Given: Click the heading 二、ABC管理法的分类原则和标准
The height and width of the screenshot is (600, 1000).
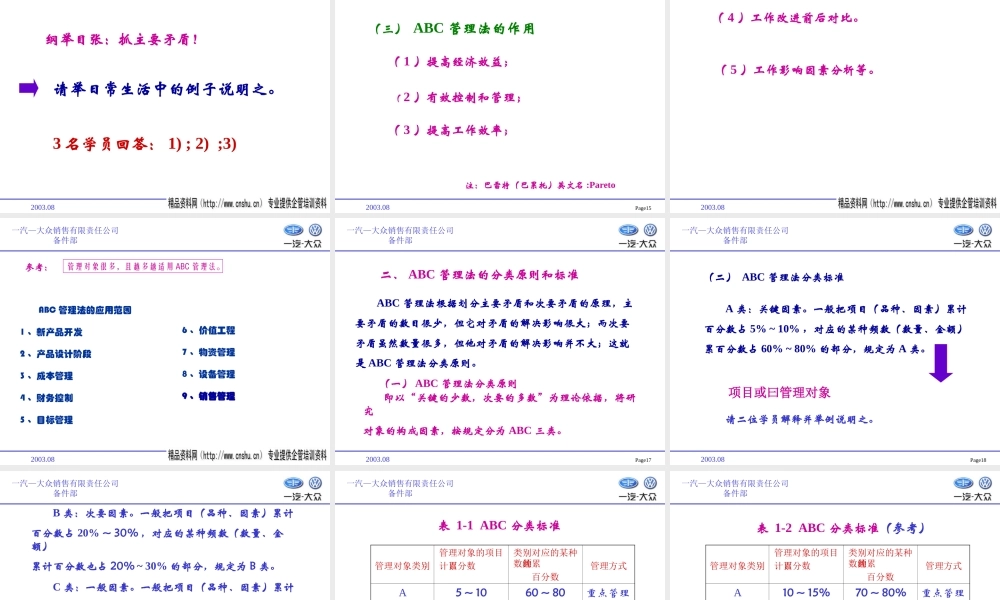Looking at the screenshot, I should (480, 275).
